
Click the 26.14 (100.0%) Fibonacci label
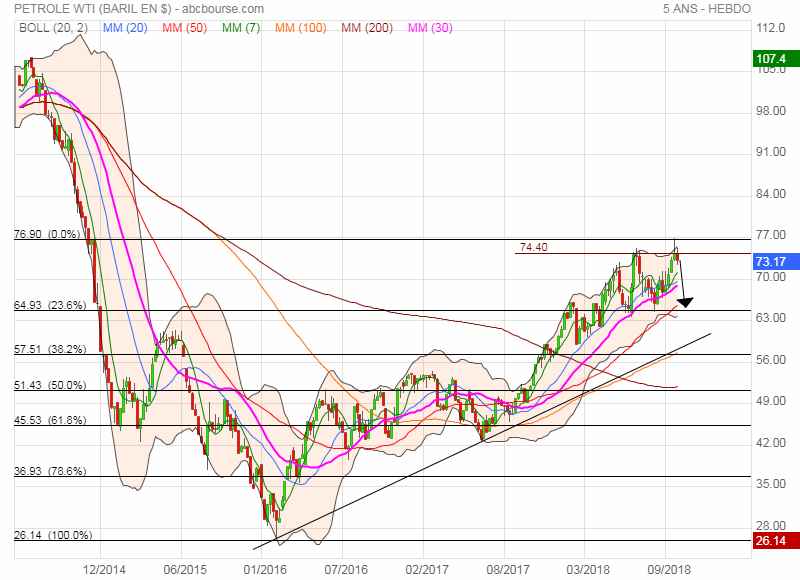[x=53, y=535]
